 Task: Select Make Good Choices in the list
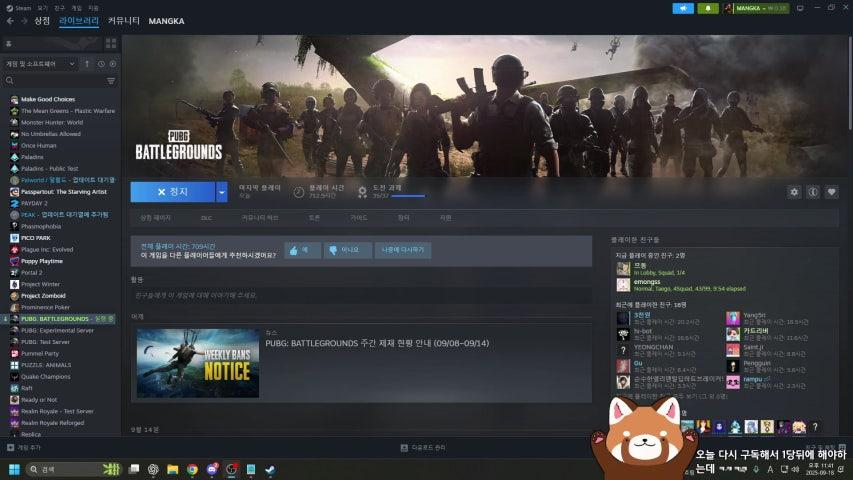click(x=48, y=99)
